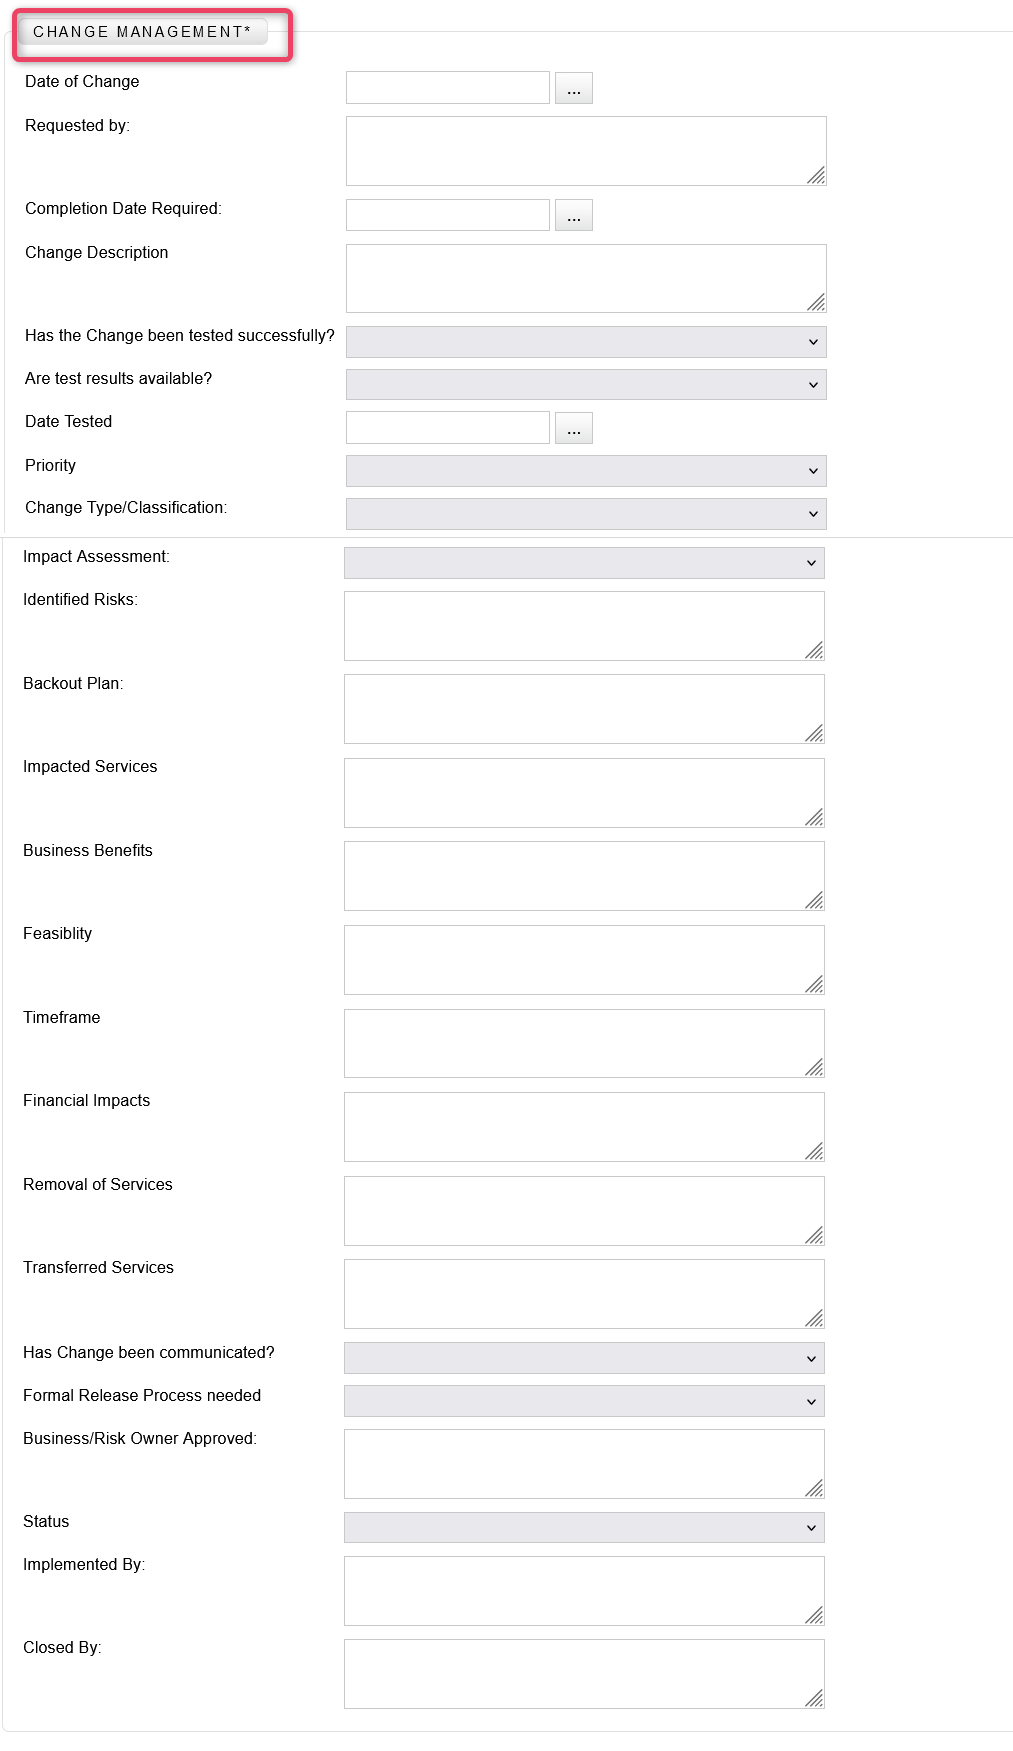1013x1751 pixels.
Task: Expand the 'Has the Change been tested successfully?' dropdown
Action: (x=586, y=342)
